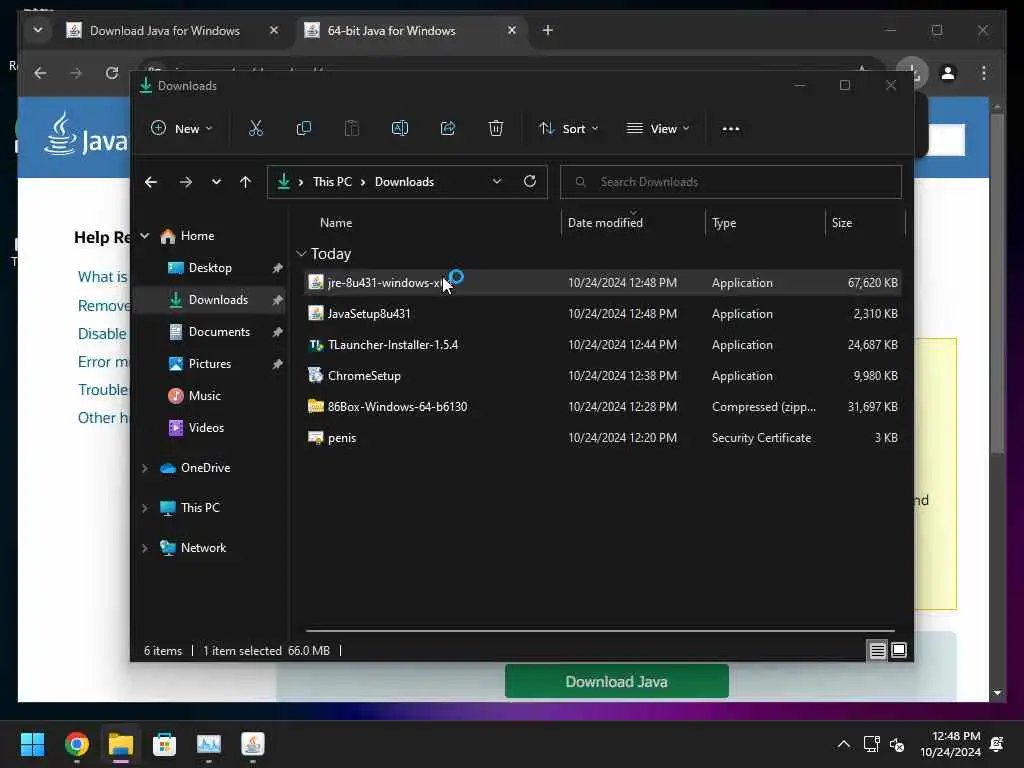Click the Cut scissors icon in Explorer toolbar
The height and width of the screenshot is (768, 1024).
[x=255, y=129]
